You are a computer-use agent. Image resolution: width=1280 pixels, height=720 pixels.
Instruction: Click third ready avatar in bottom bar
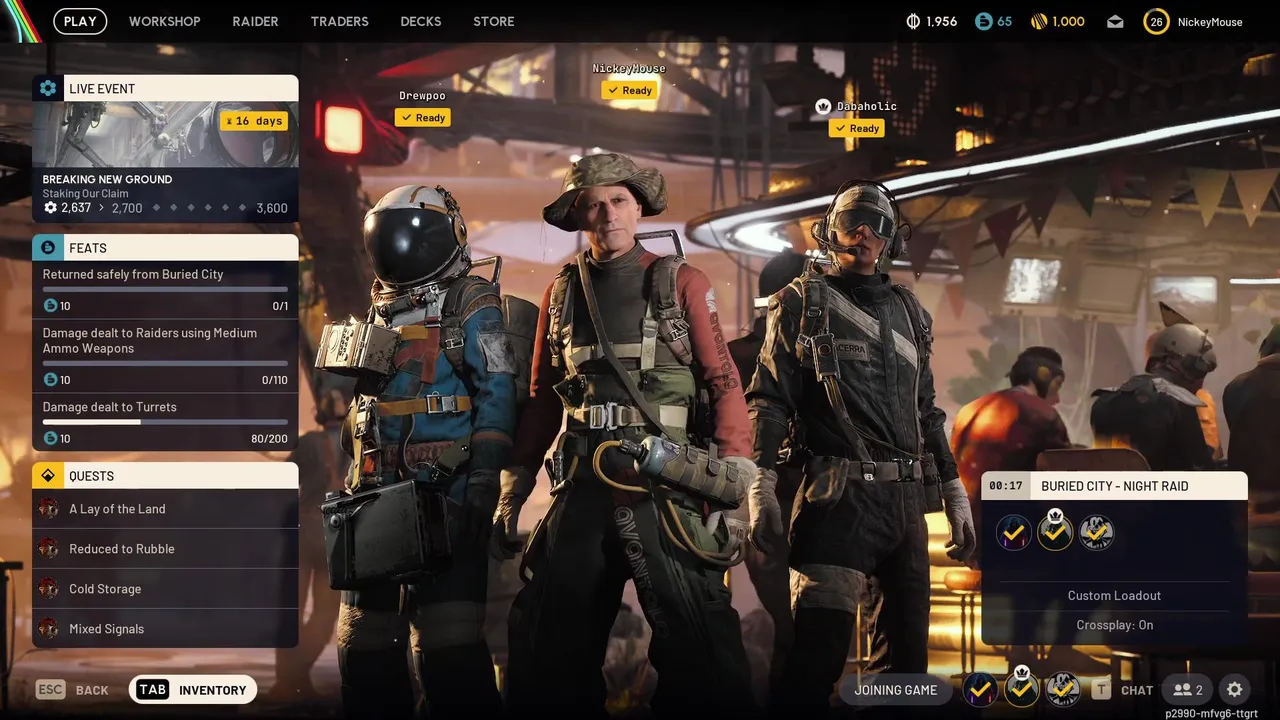coord(1062,689)
